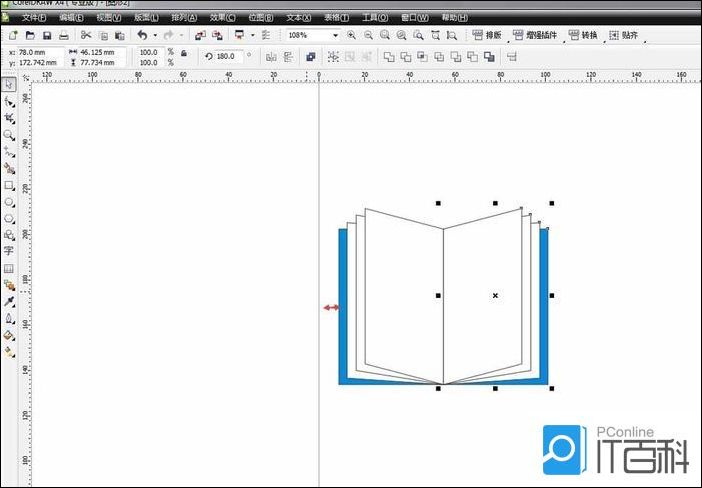Select the Polygon tool
The image size is (702, 488).
click(x=9, y=219)
